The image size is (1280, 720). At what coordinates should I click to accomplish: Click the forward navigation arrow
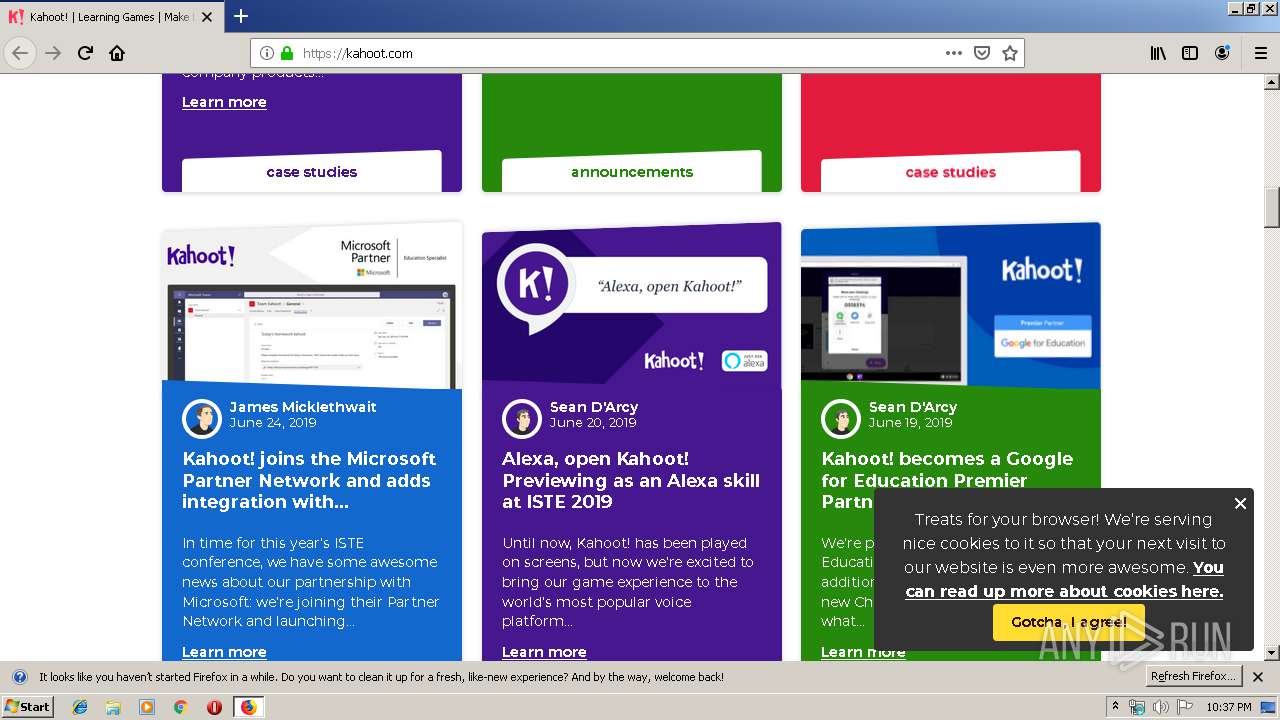pos(53,53)
